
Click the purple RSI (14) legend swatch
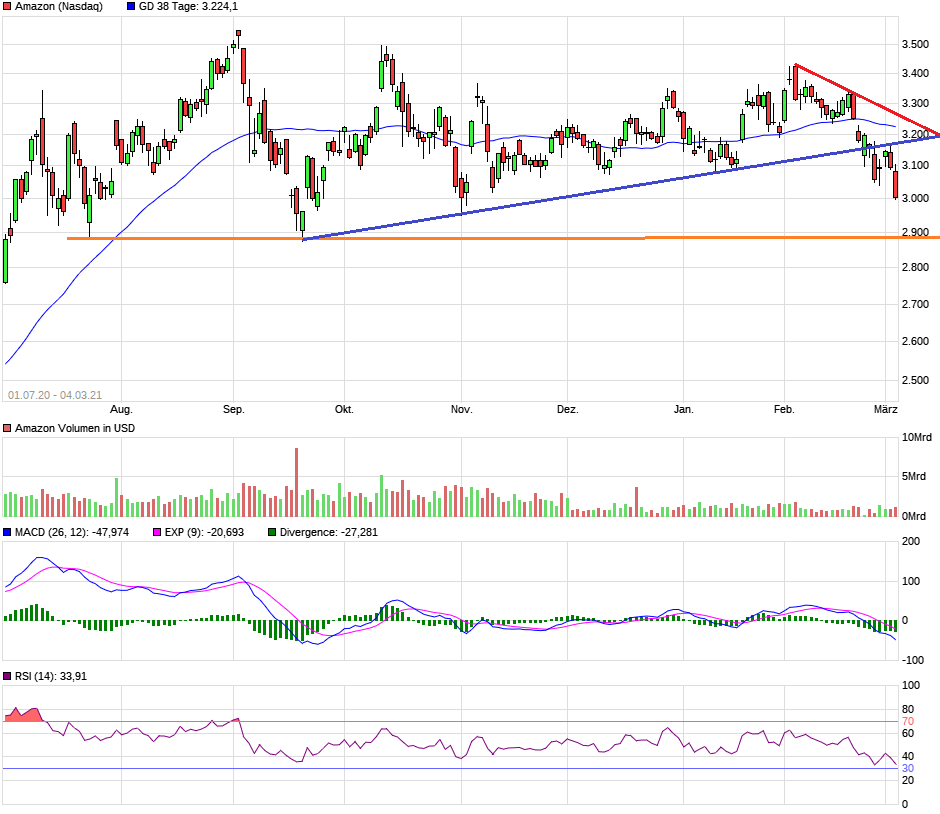coord(7,676)
